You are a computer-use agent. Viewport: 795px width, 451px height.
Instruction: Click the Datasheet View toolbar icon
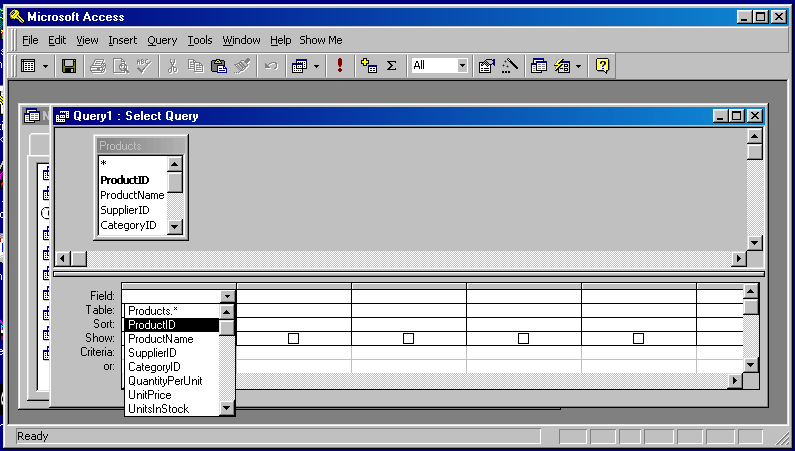pos(28,66)
